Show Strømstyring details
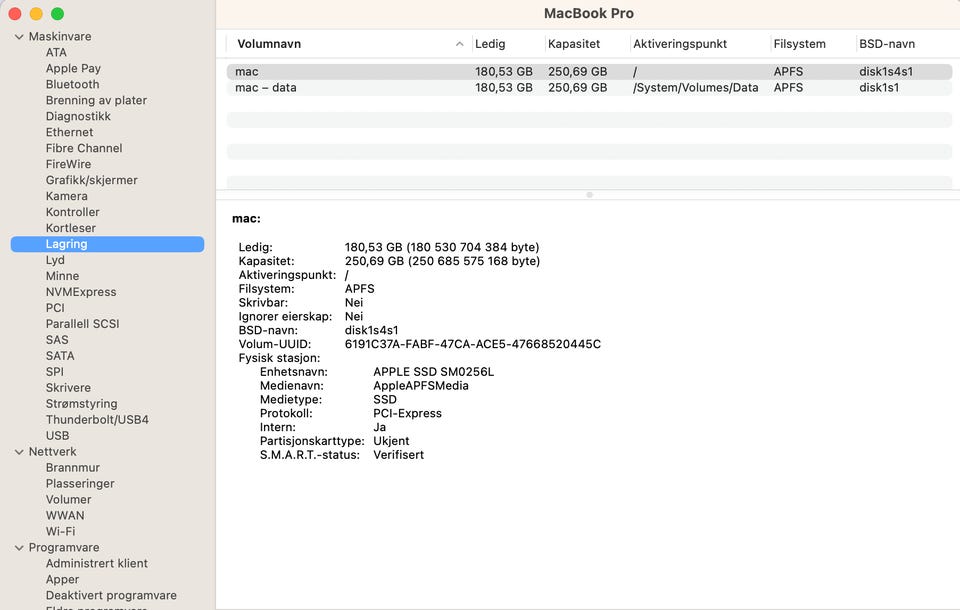 coord(81,404)
